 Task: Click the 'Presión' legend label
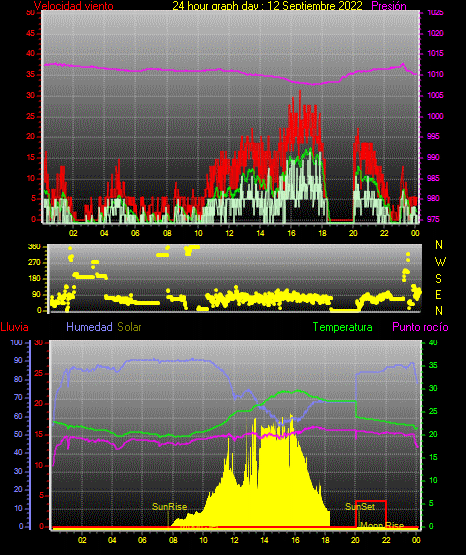[x=389, y=6]
